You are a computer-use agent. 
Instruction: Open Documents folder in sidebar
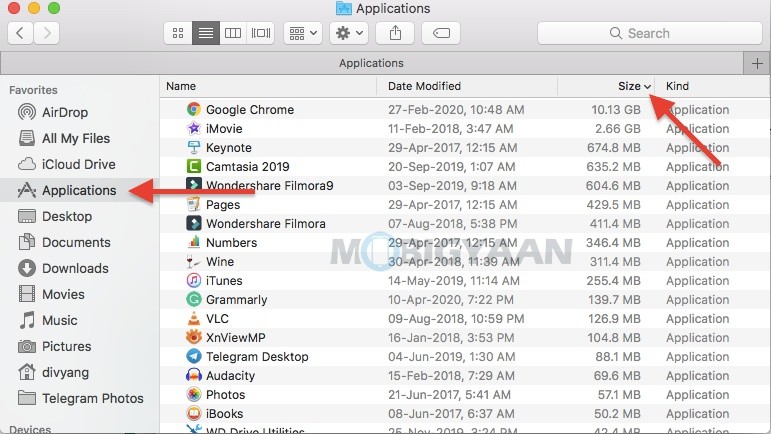pyautogui.click(x=64, y=242)
